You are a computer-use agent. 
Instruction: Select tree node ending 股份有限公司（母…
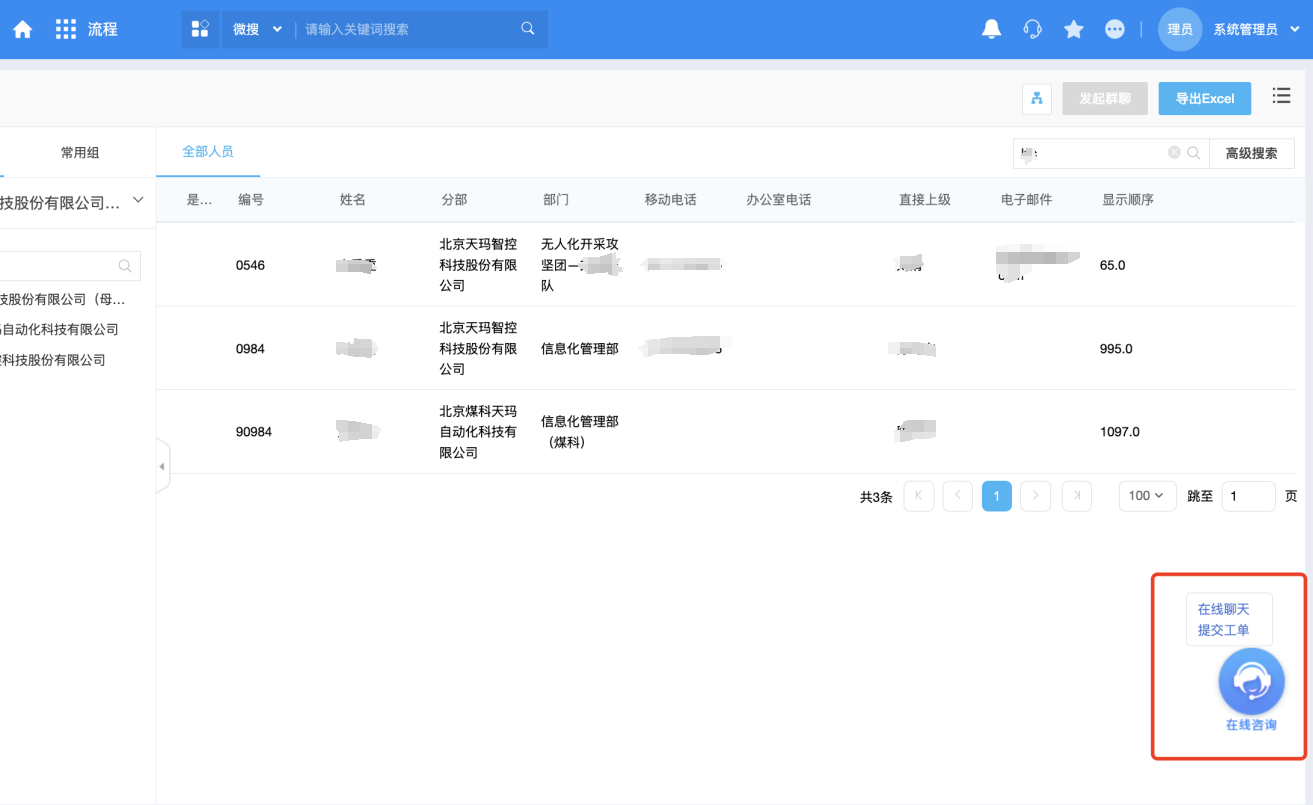click(63, 299)
